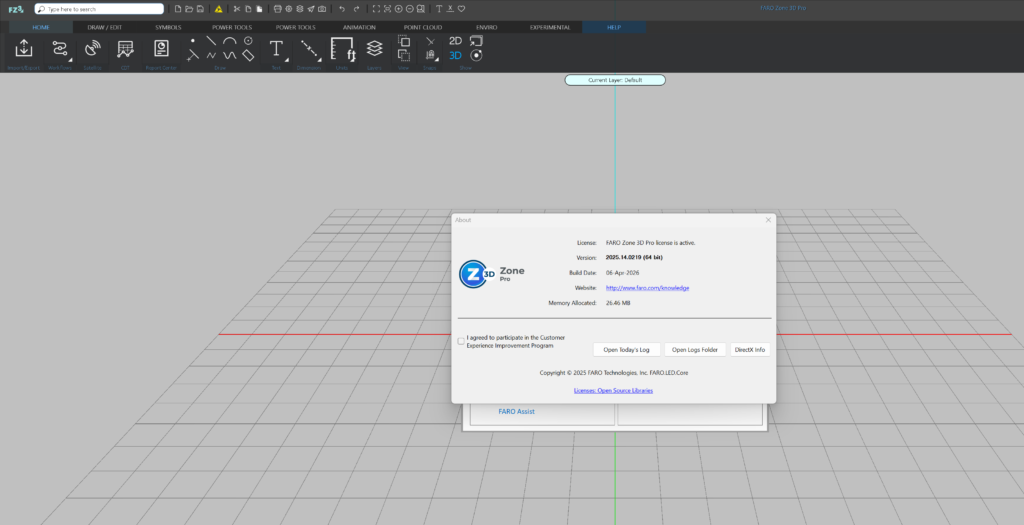Open the CDT tool
1024x525 pixels.
[125, 48]
